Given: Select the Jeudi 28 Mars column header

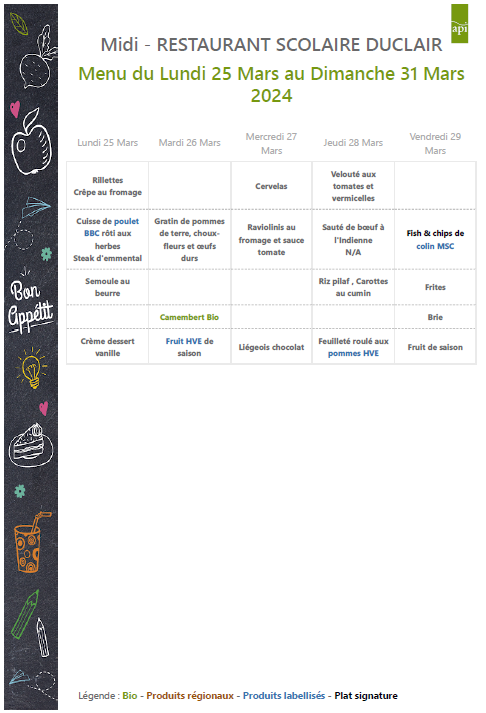Looking at the screenshot, I should (353, 143).
